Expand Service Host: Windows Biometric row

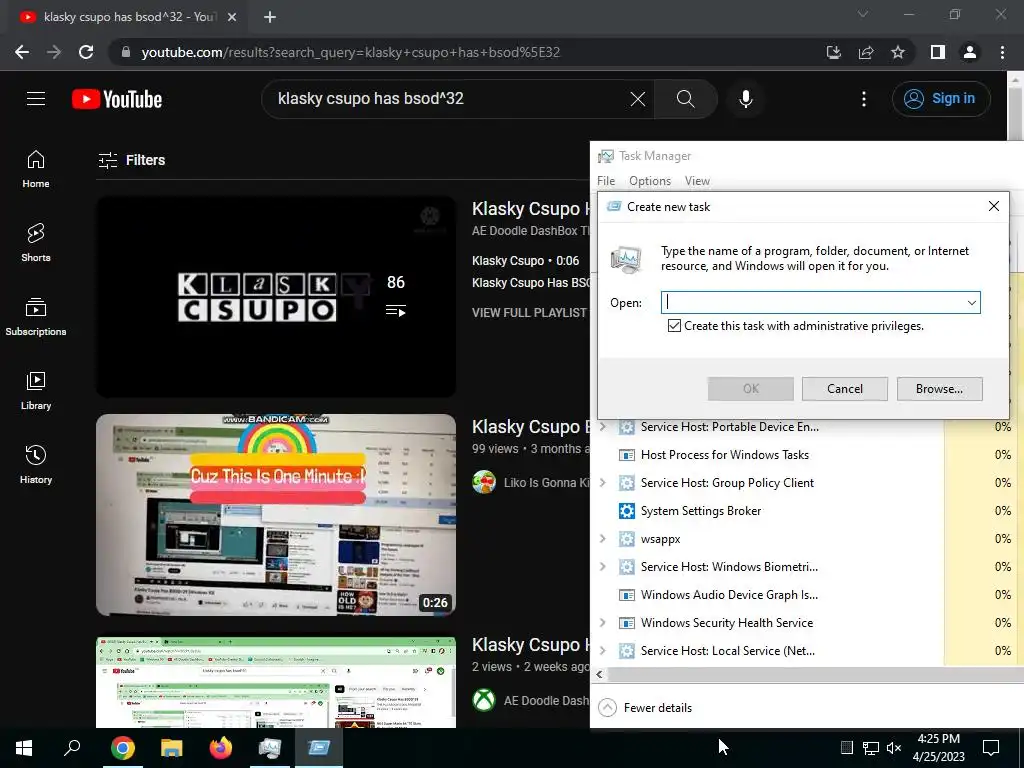(x=603, y=567)
